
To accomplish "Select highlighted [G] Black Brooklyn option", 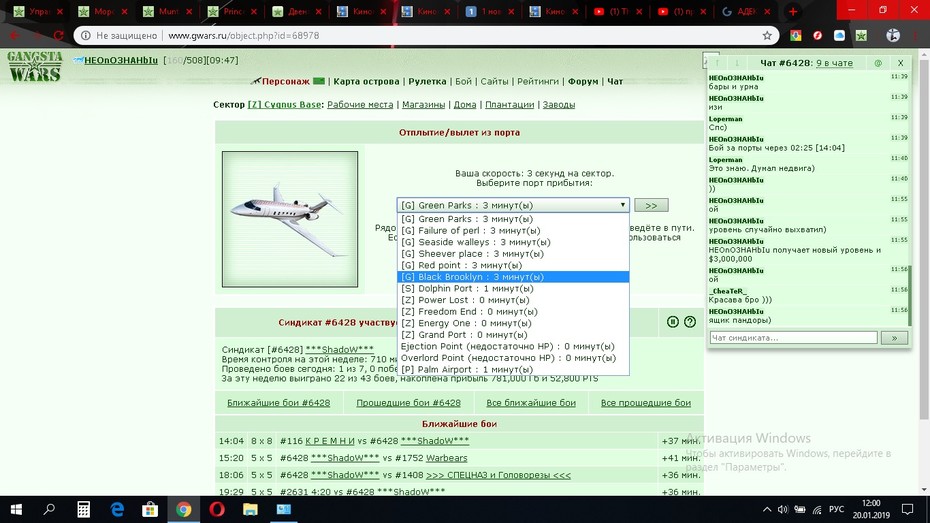I will coord(513,277).
